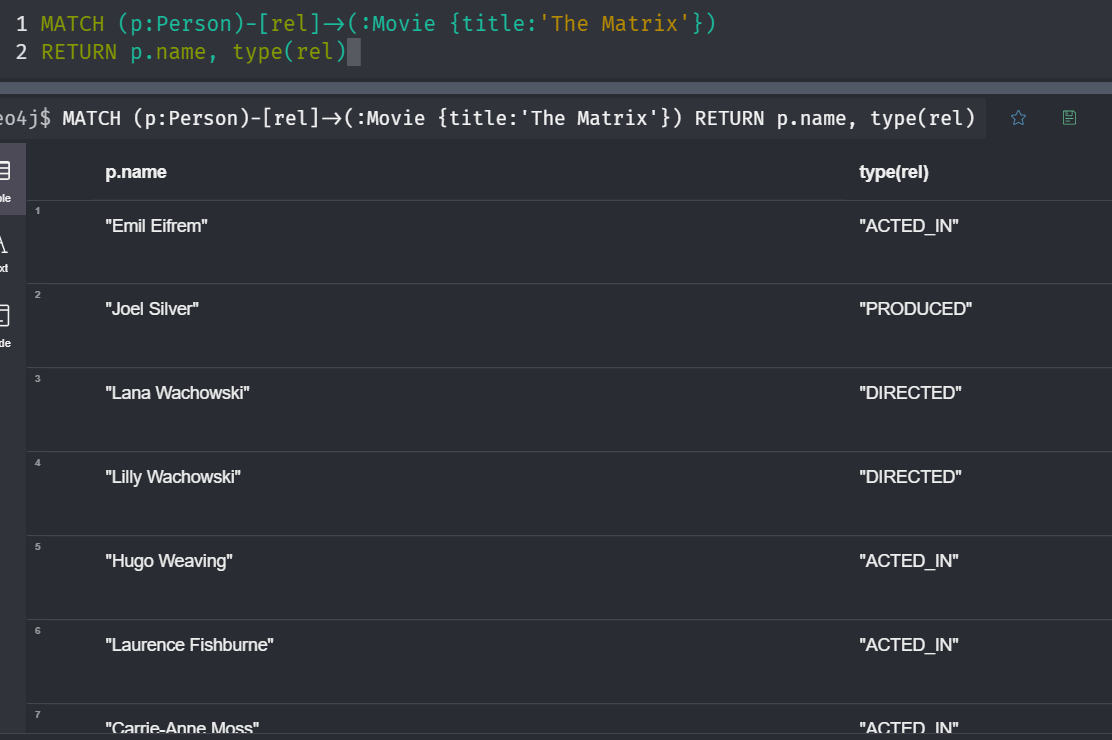Select cell "Carrie-Anne Moss"
The height and width of the screenshot is (740, 1112).
coord(182,727)
